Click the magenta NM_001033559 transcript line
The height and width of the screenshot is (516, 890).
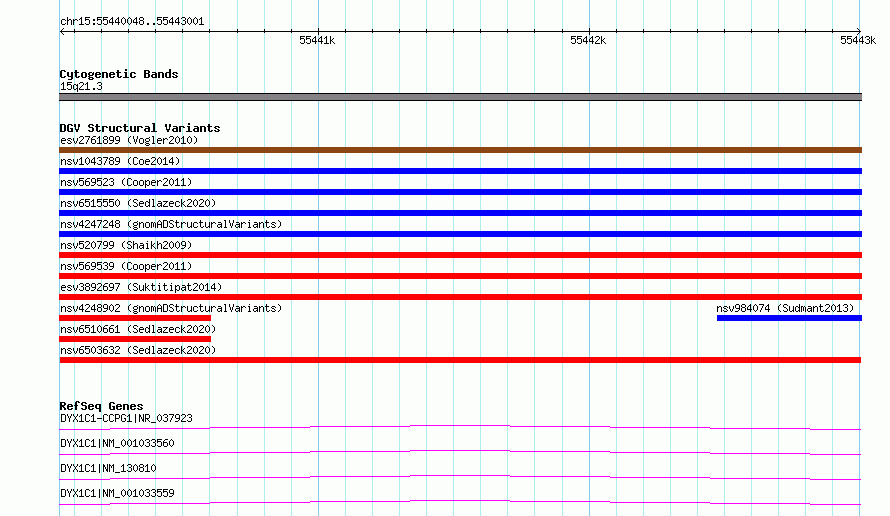point(460,502)
